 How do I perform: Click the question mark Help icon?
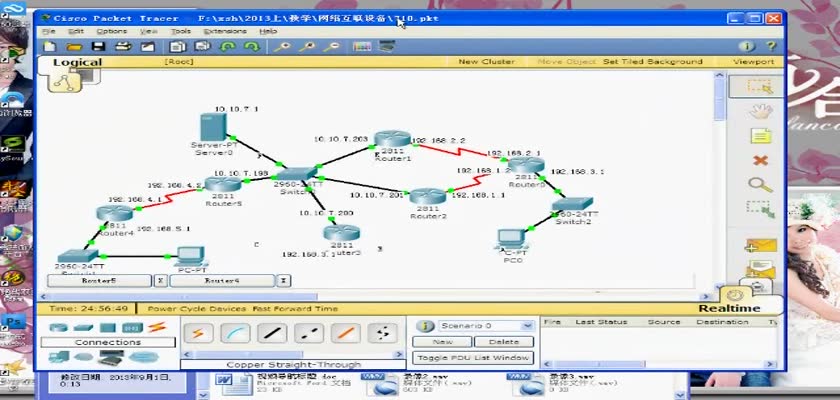[x=771, y=47]
